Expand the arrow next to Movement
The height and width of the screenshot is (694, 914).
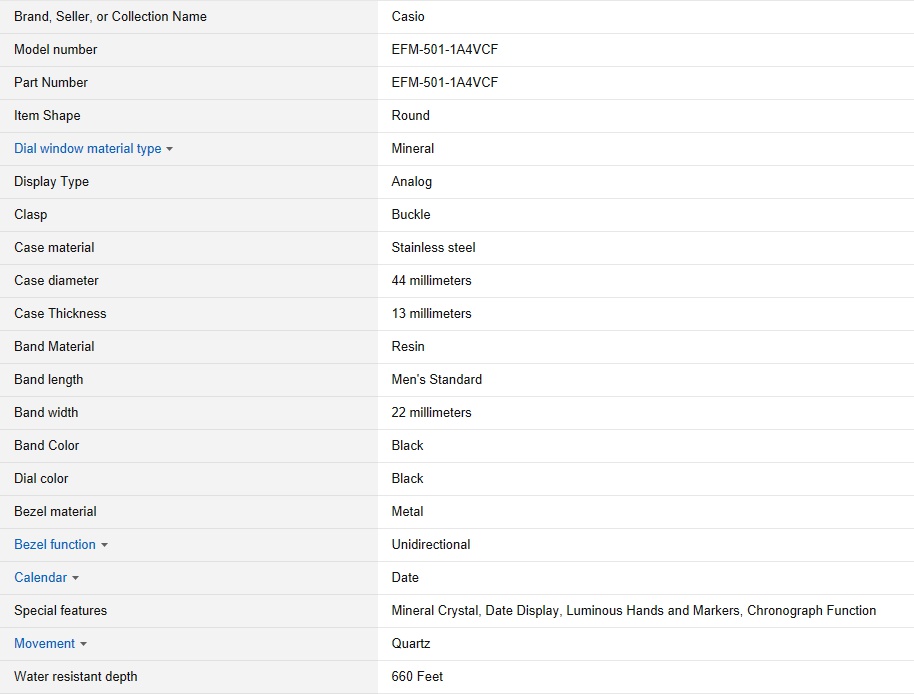(x=83, y=645)
